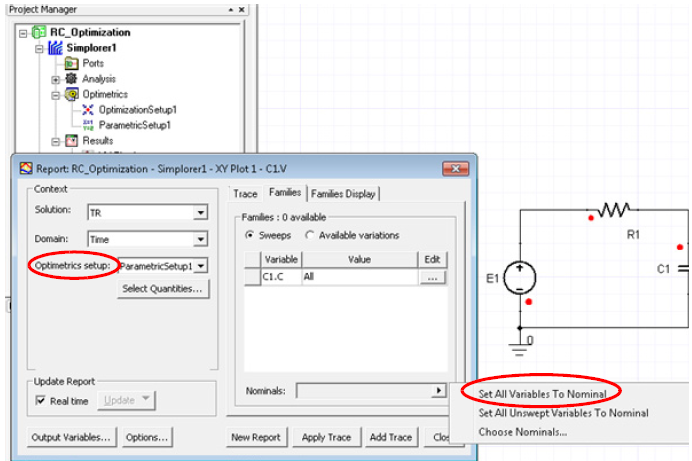This screenshot has width=692, height=461.
Task: Click the row selector for C1.C
Action: click(x=252, y=277)
